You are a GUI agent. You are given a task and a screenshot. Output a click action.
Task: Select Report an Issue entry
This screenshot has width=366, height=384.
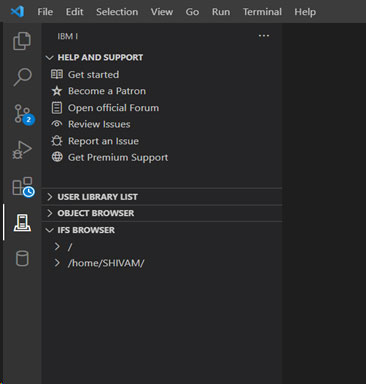click(103, 141)
